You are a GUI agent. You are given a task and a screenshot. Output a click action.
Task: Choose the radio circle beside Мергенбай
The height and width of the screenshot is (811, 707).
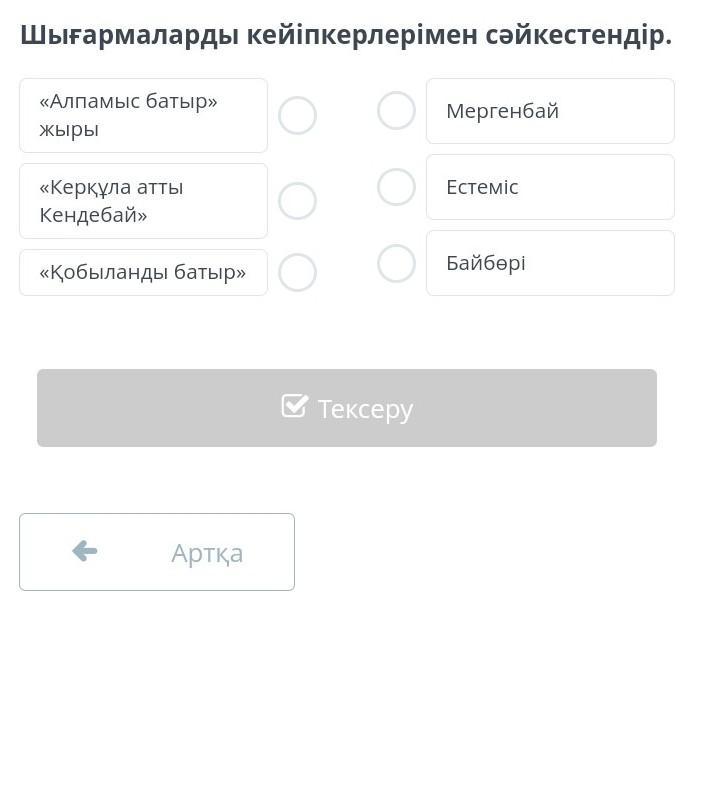[x=396, y=110]
